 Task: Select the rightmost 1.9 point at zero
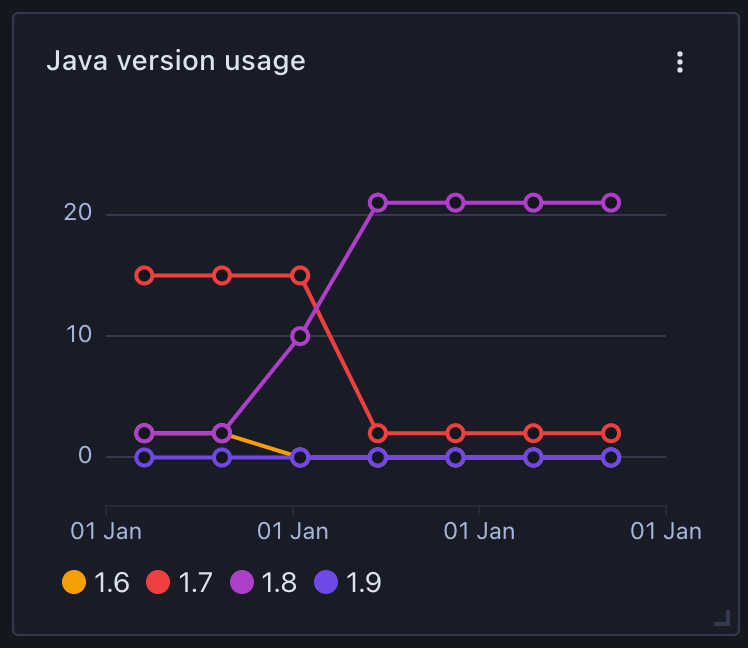pos(611,457)
